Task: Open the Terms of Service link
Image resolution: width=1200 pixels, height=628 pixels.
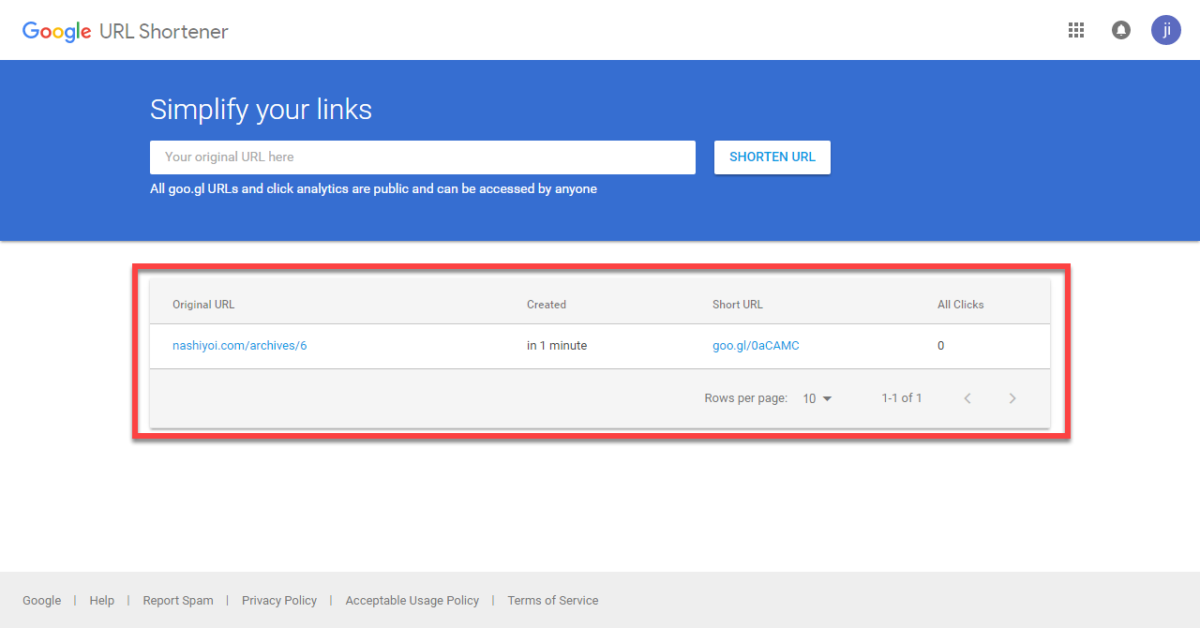Action: [x=553, y=600]
